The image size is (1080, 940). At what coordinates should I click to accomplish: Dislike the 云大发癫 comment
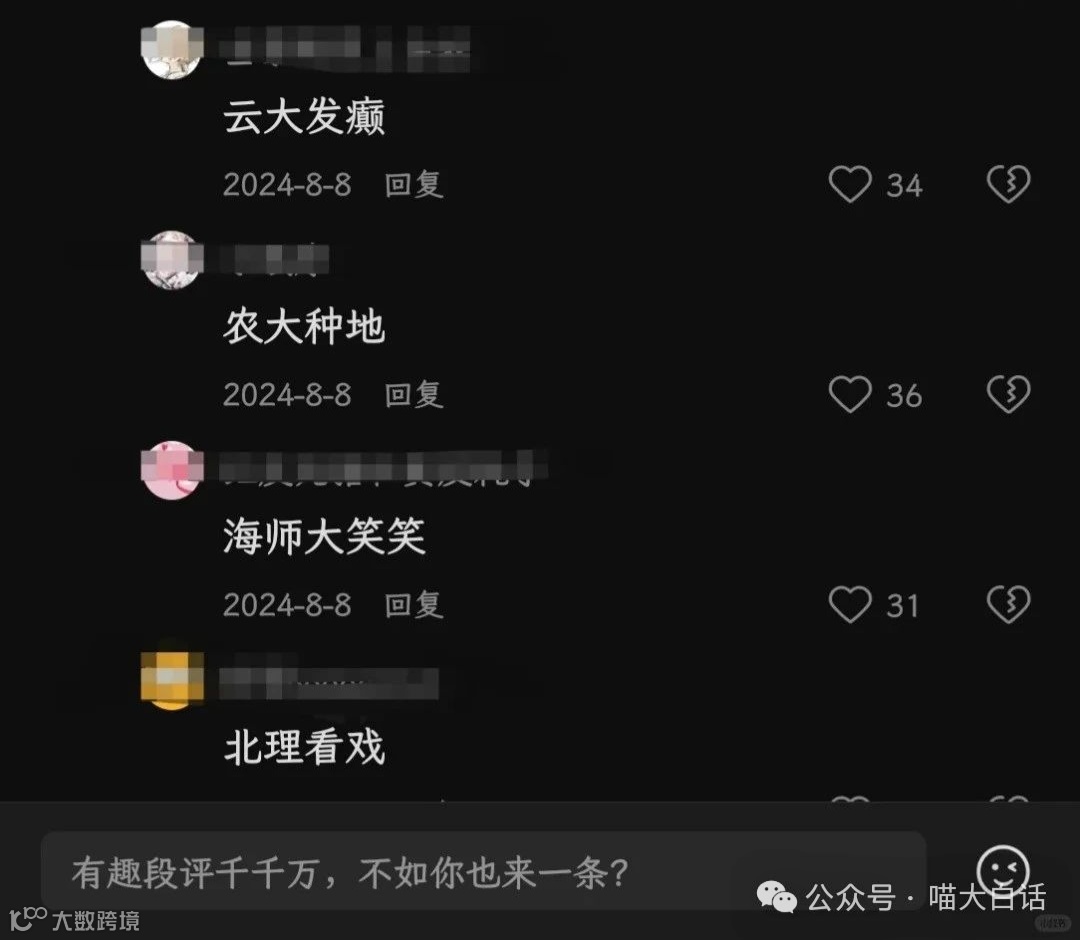(x=1008, y=184)
